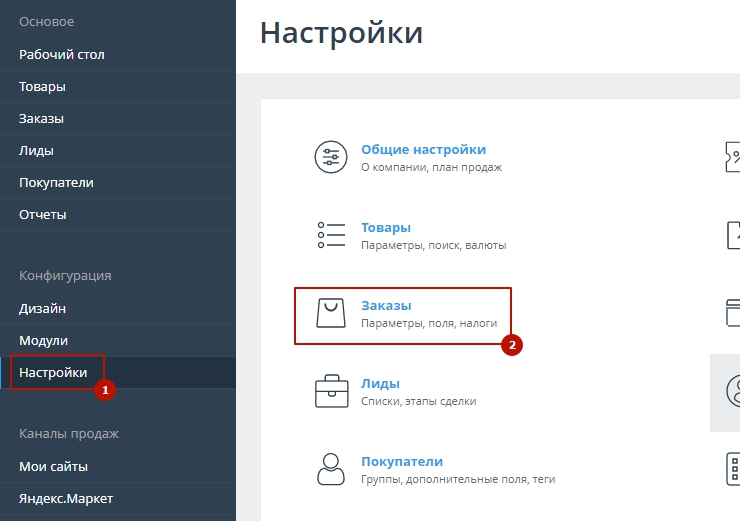This screenshot has width=740, height=521.
Task: Open Покупатели in the left sidebar menu
Action: [57, 182]
